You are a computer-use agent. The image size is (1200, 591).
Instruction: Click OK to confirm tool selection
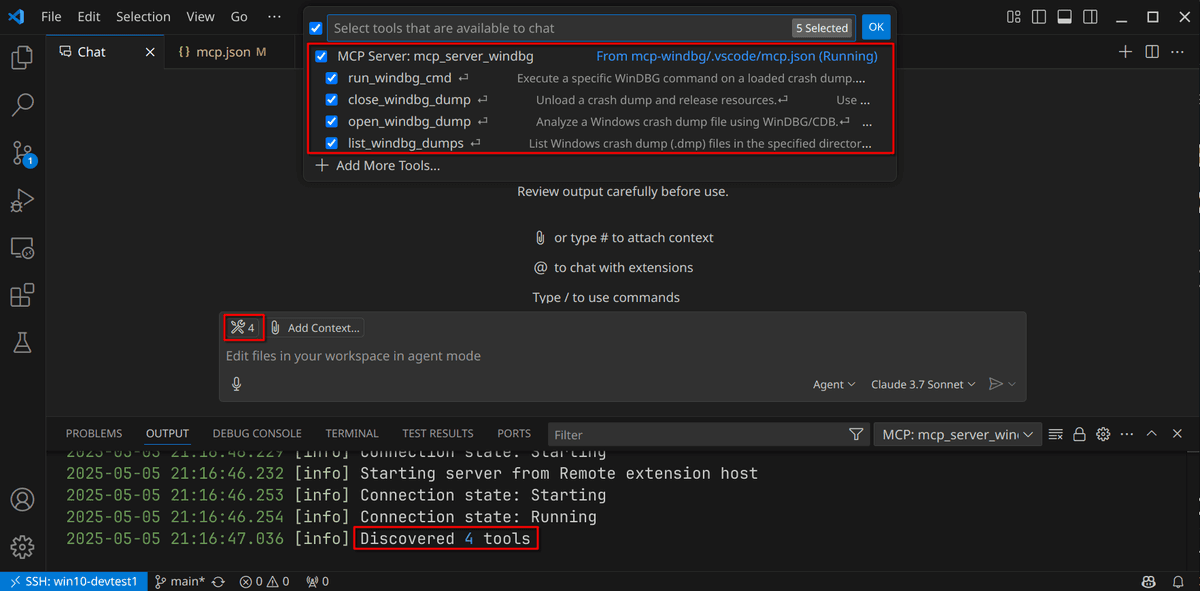(x=876, y=28)
